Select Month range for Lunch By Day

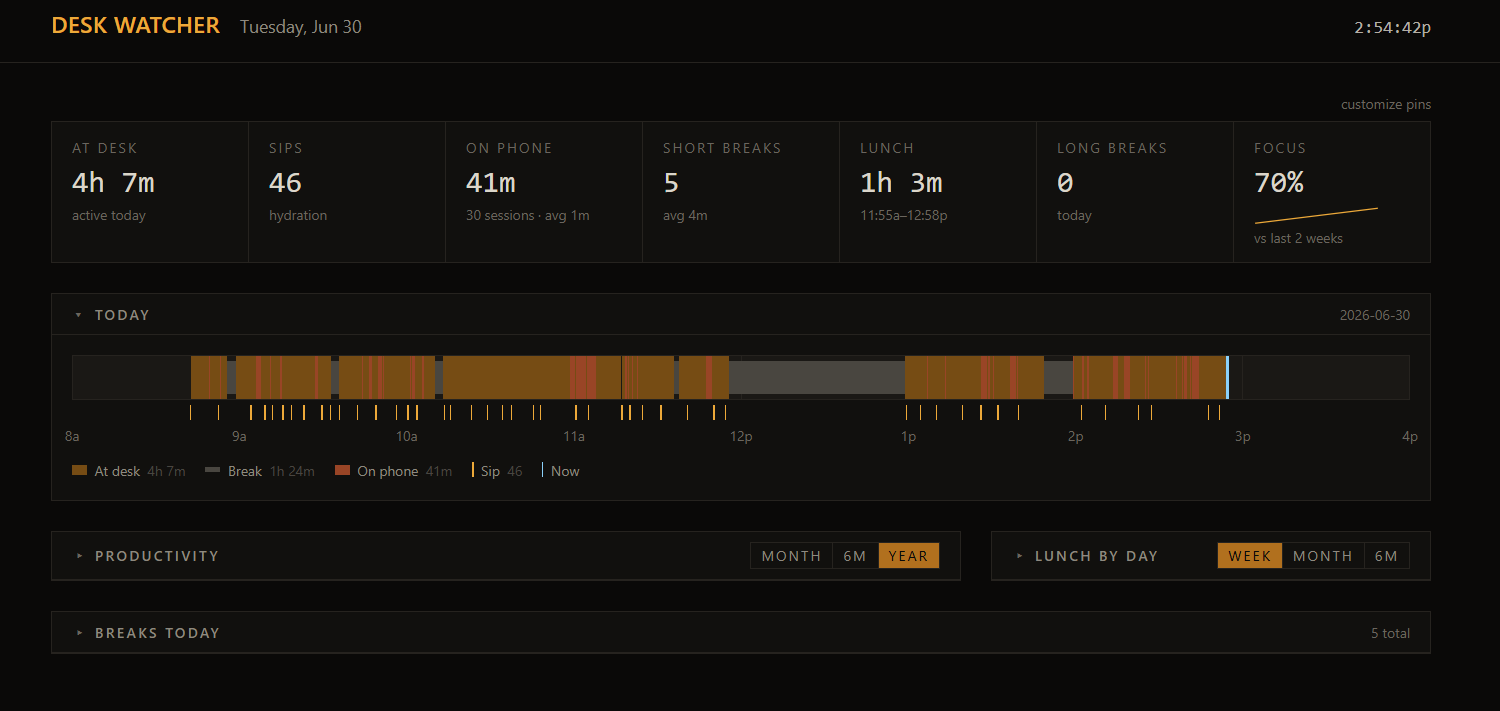[x=1322, y=556]
